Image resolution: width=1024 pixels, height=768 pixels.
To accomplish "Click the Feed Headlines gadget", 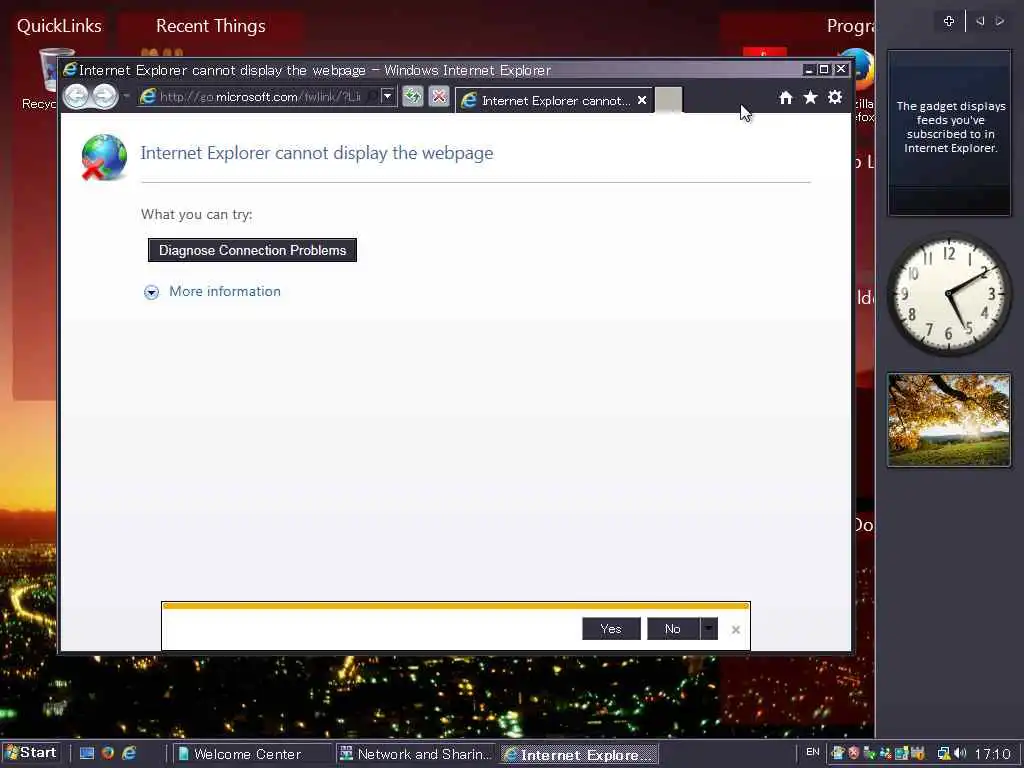I will coord(950,133).
